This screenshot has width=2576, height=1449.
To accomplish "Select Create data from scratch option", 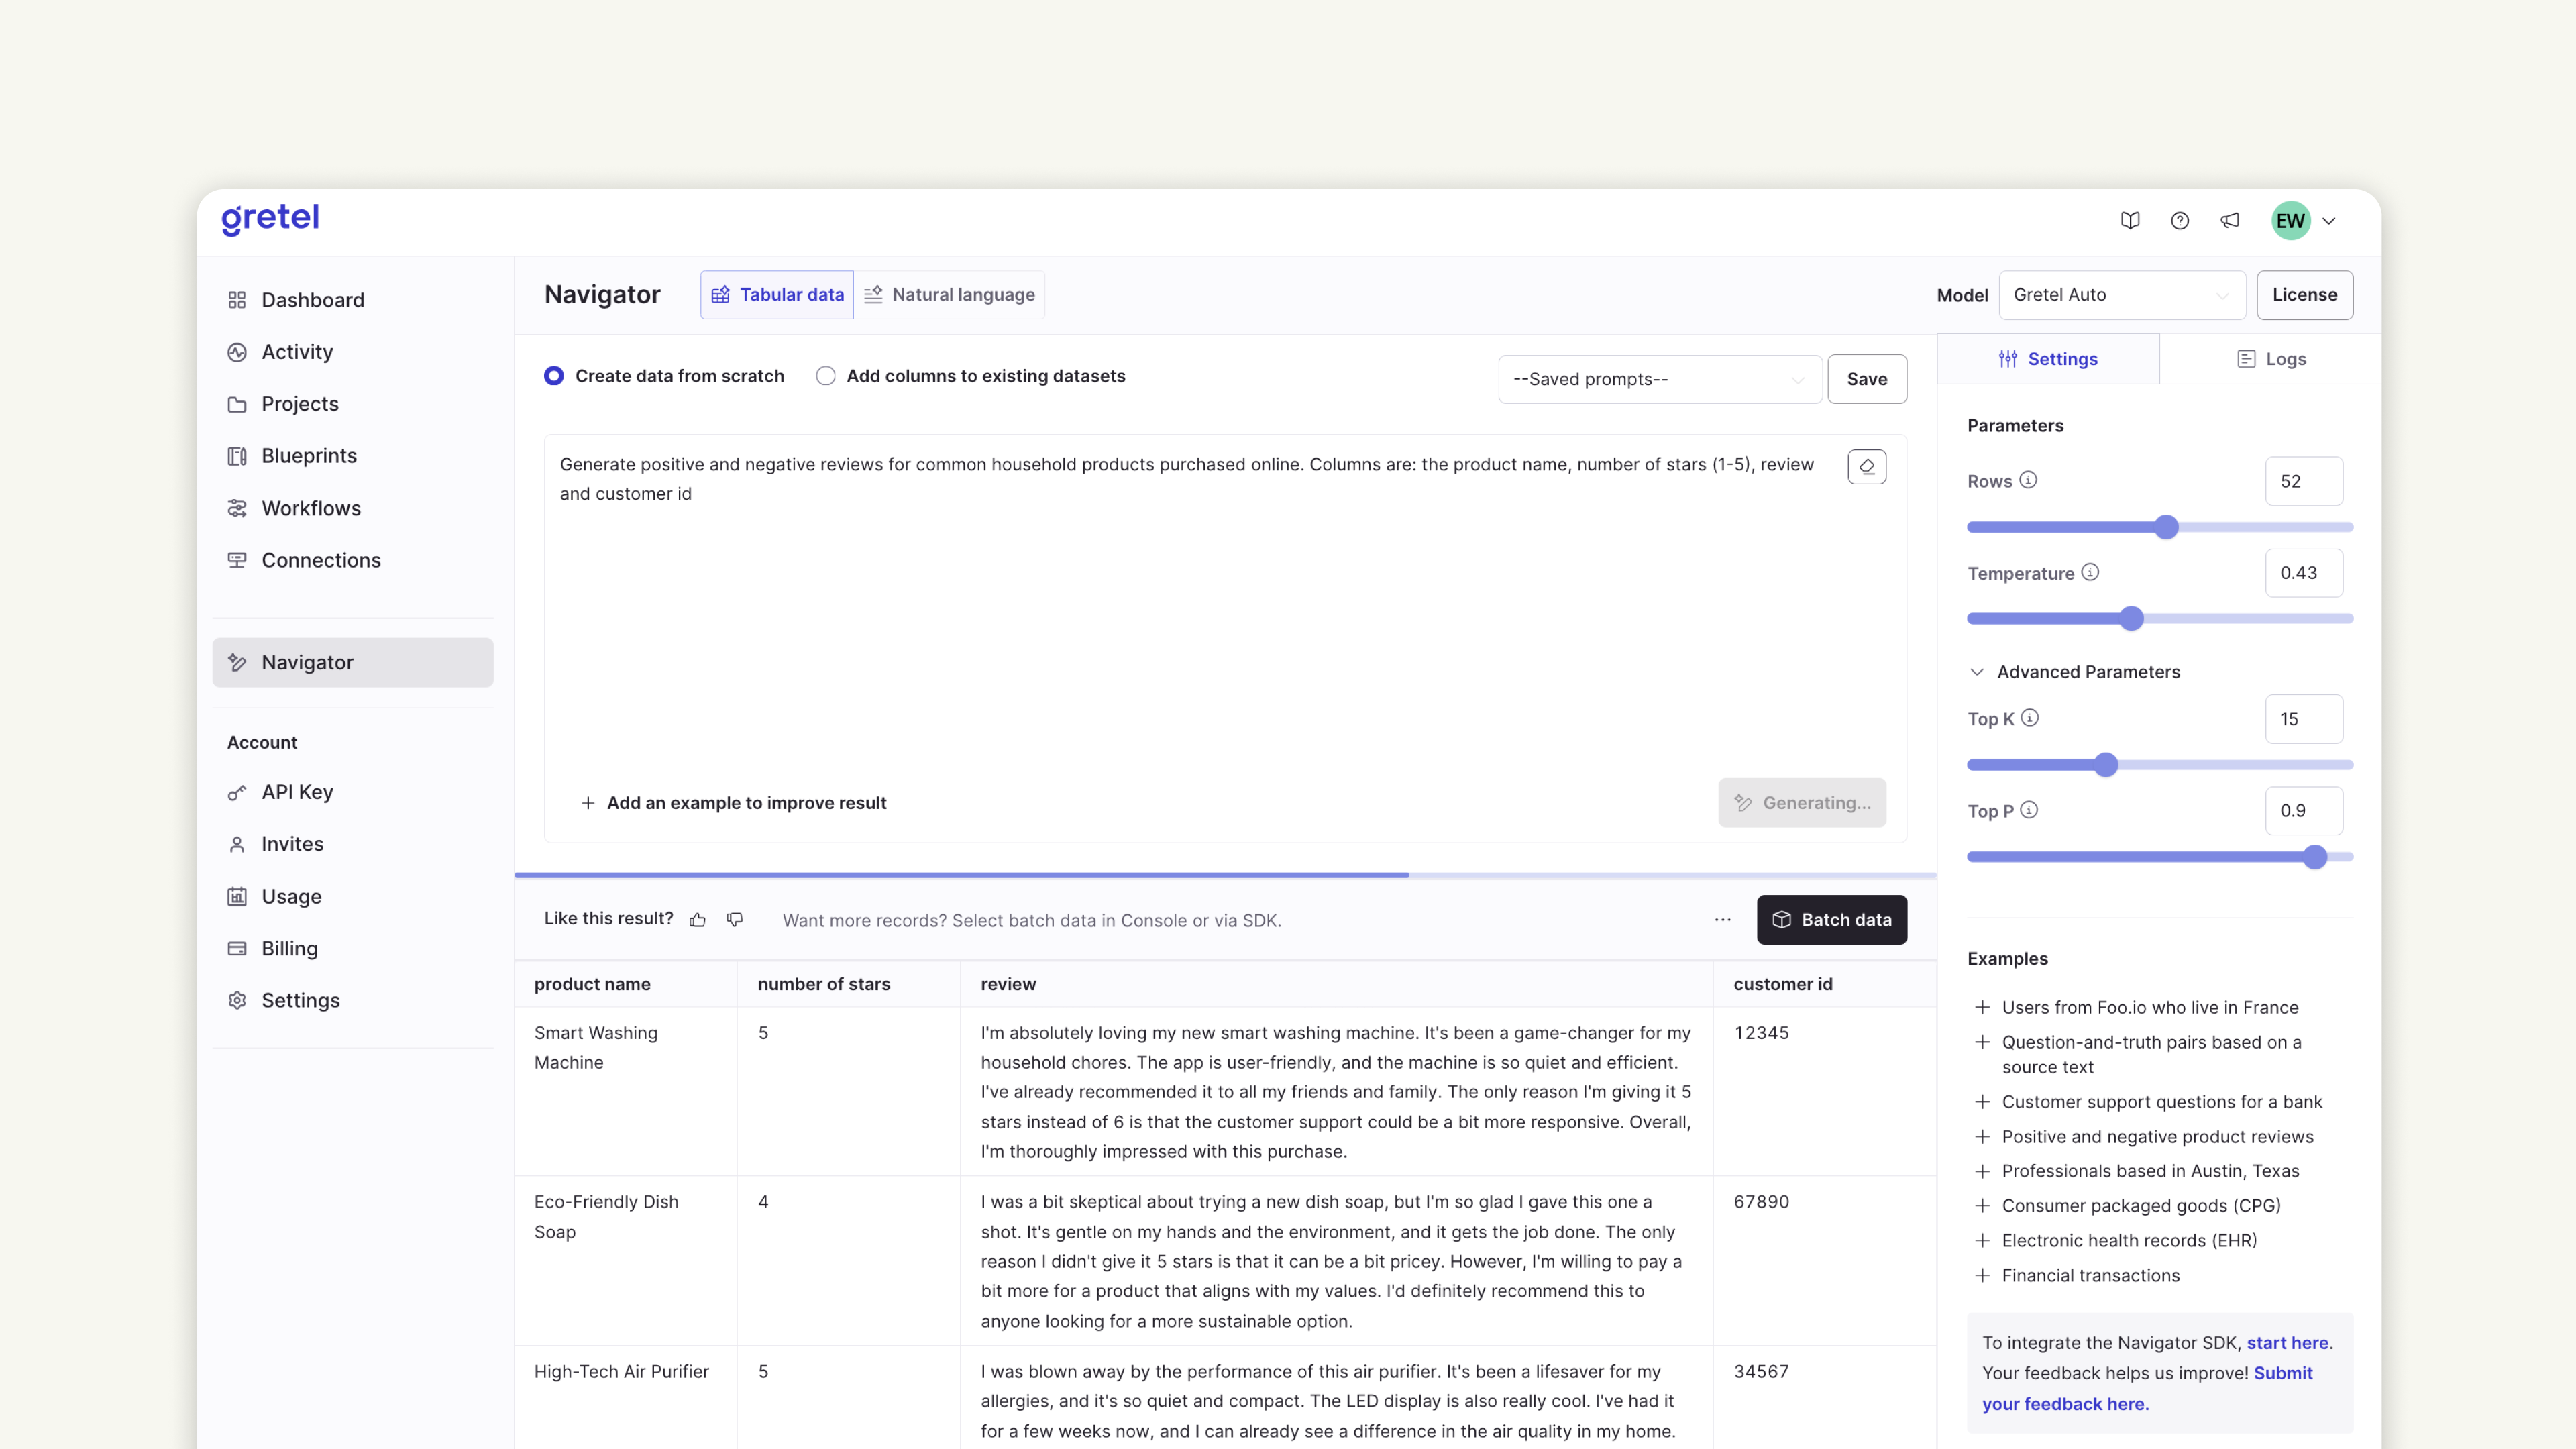I will click(554, 376).
